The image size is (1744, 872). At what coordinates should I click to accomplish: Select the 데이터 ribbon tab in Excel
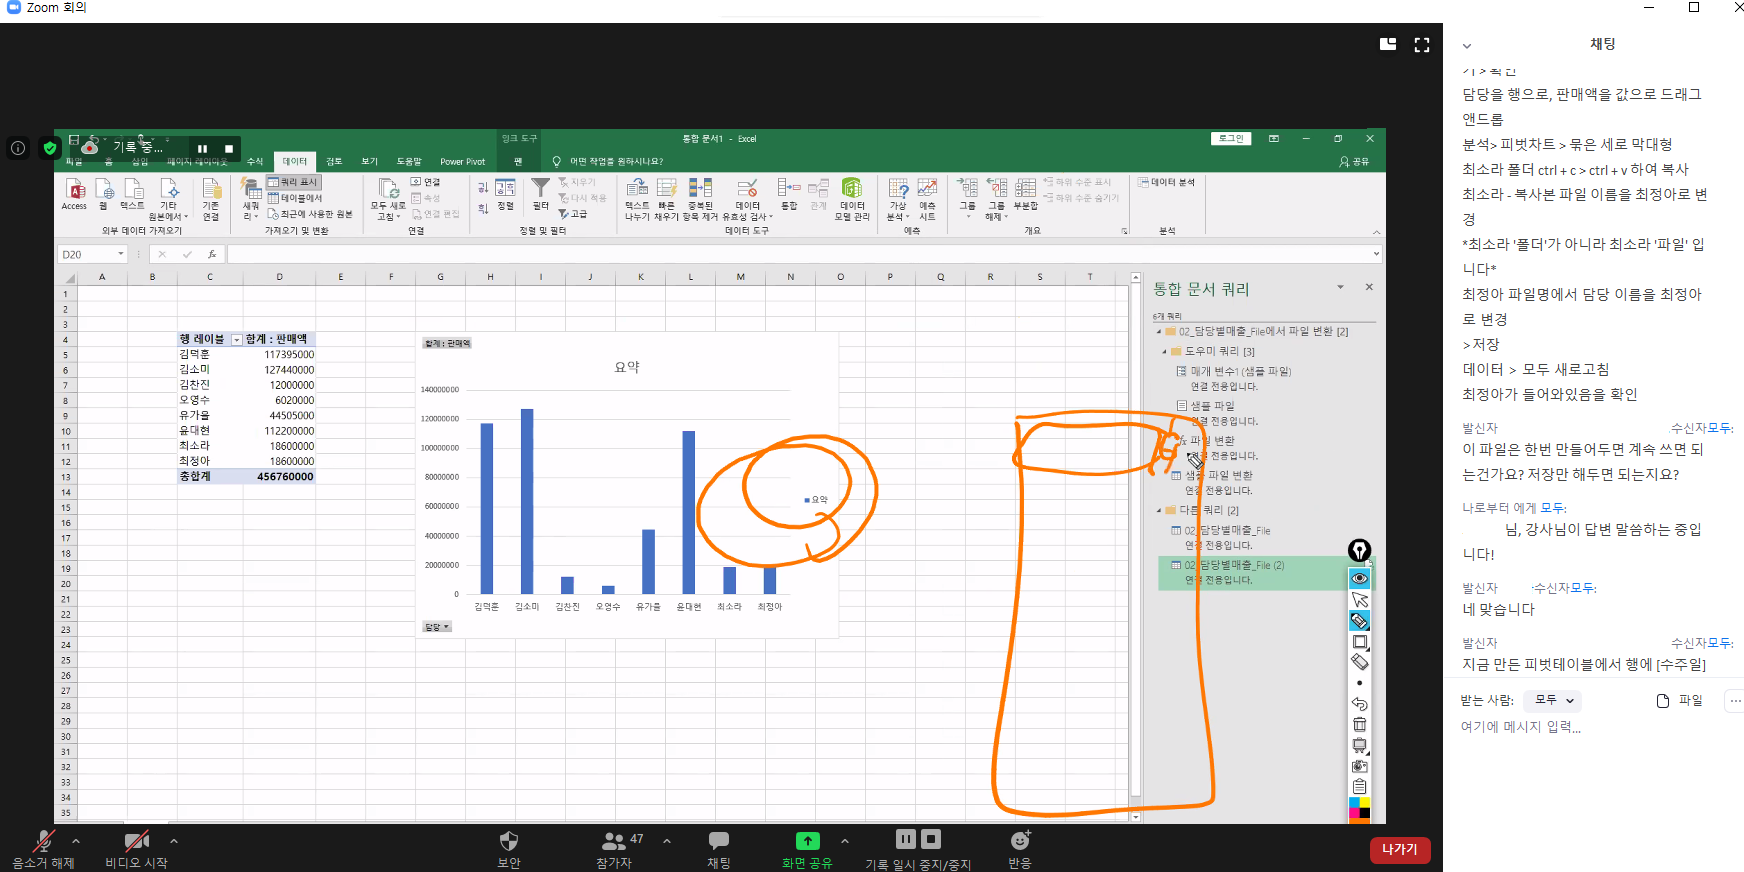click(x=294, y=161)
